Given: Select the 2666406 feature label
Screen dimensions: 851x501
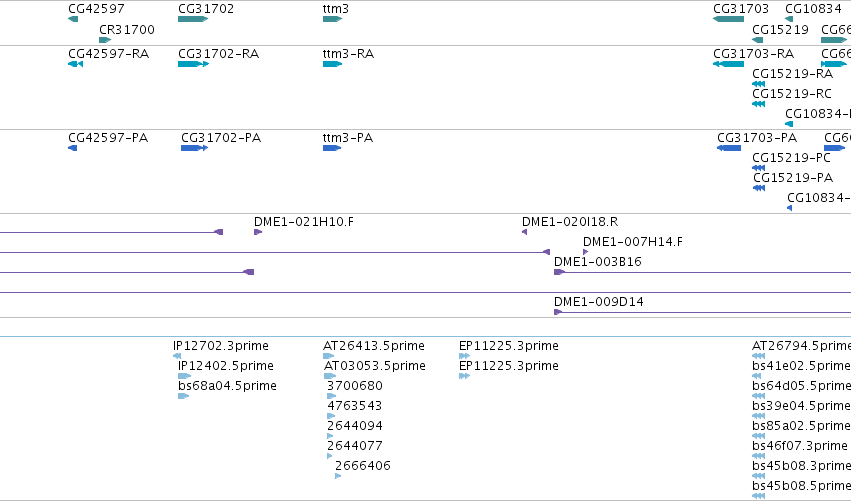Looking at the screenshot, I should point(363,466).
